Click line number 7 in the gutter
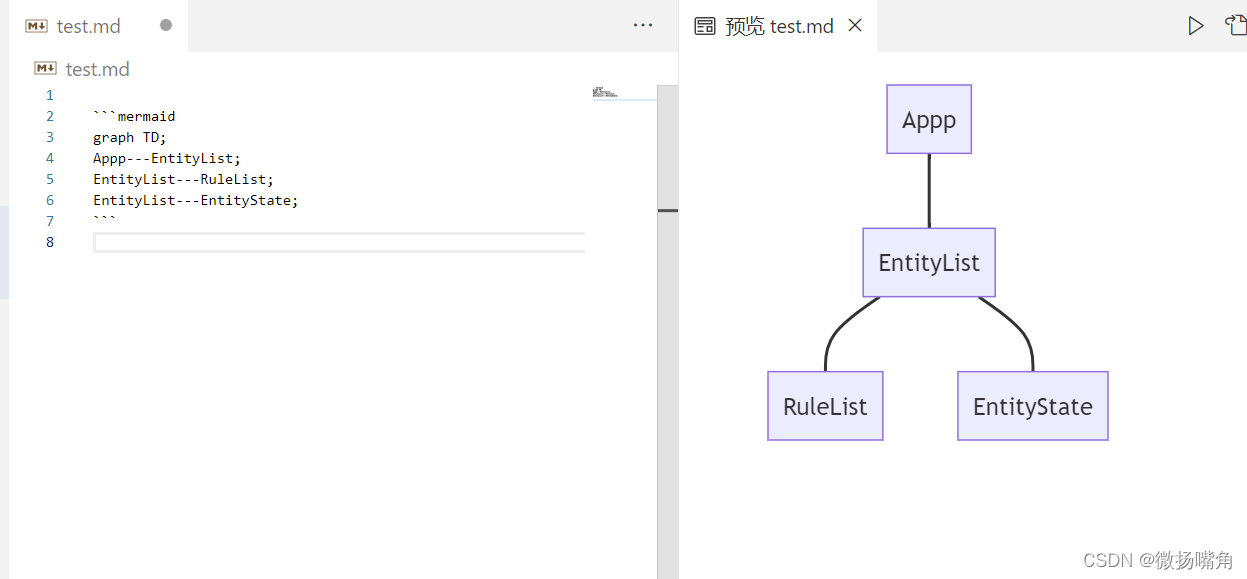Screen dimensions: 1247x579 (x=50, y=221)
